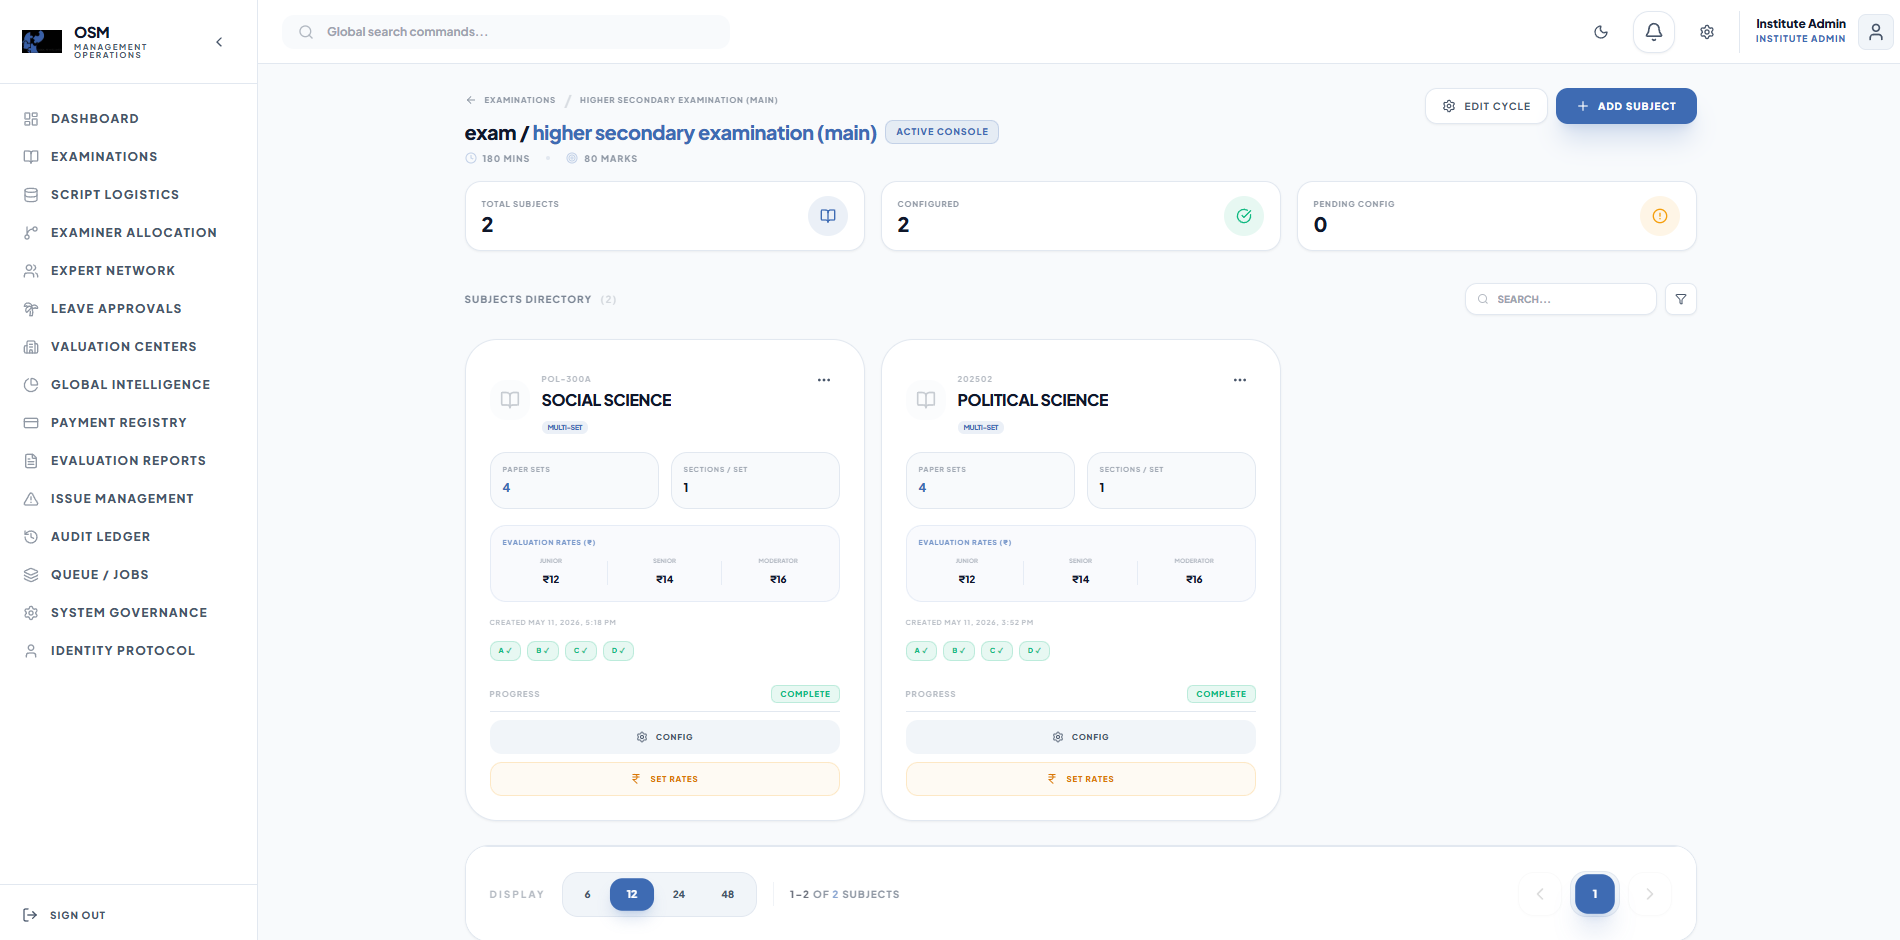Click the Total Subjects book icon
The image size is (1900, 940).
coord(828,216)
